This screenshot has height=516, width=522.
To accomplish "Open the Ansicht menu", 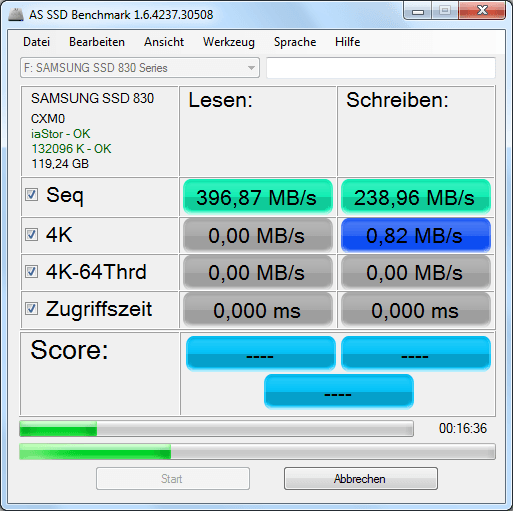I will [x=164, y=42].
